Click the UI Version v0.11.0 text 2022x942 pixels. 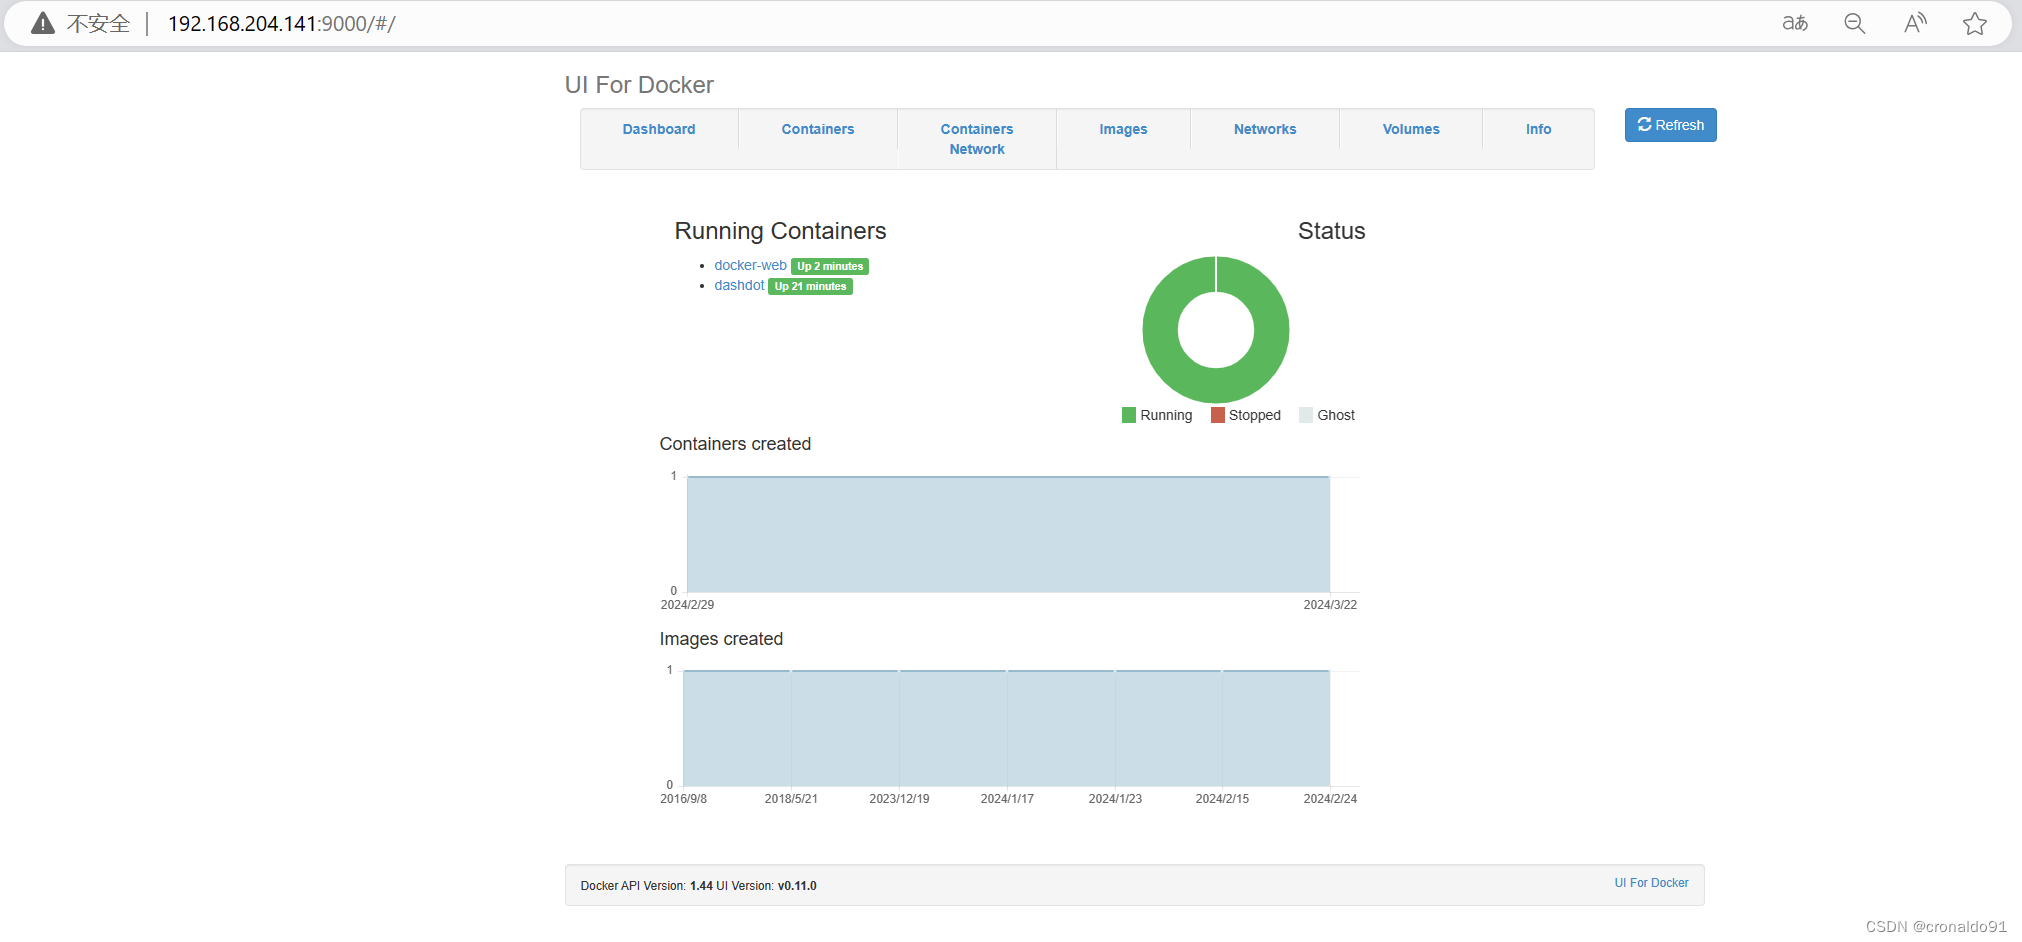click(766, 886)
